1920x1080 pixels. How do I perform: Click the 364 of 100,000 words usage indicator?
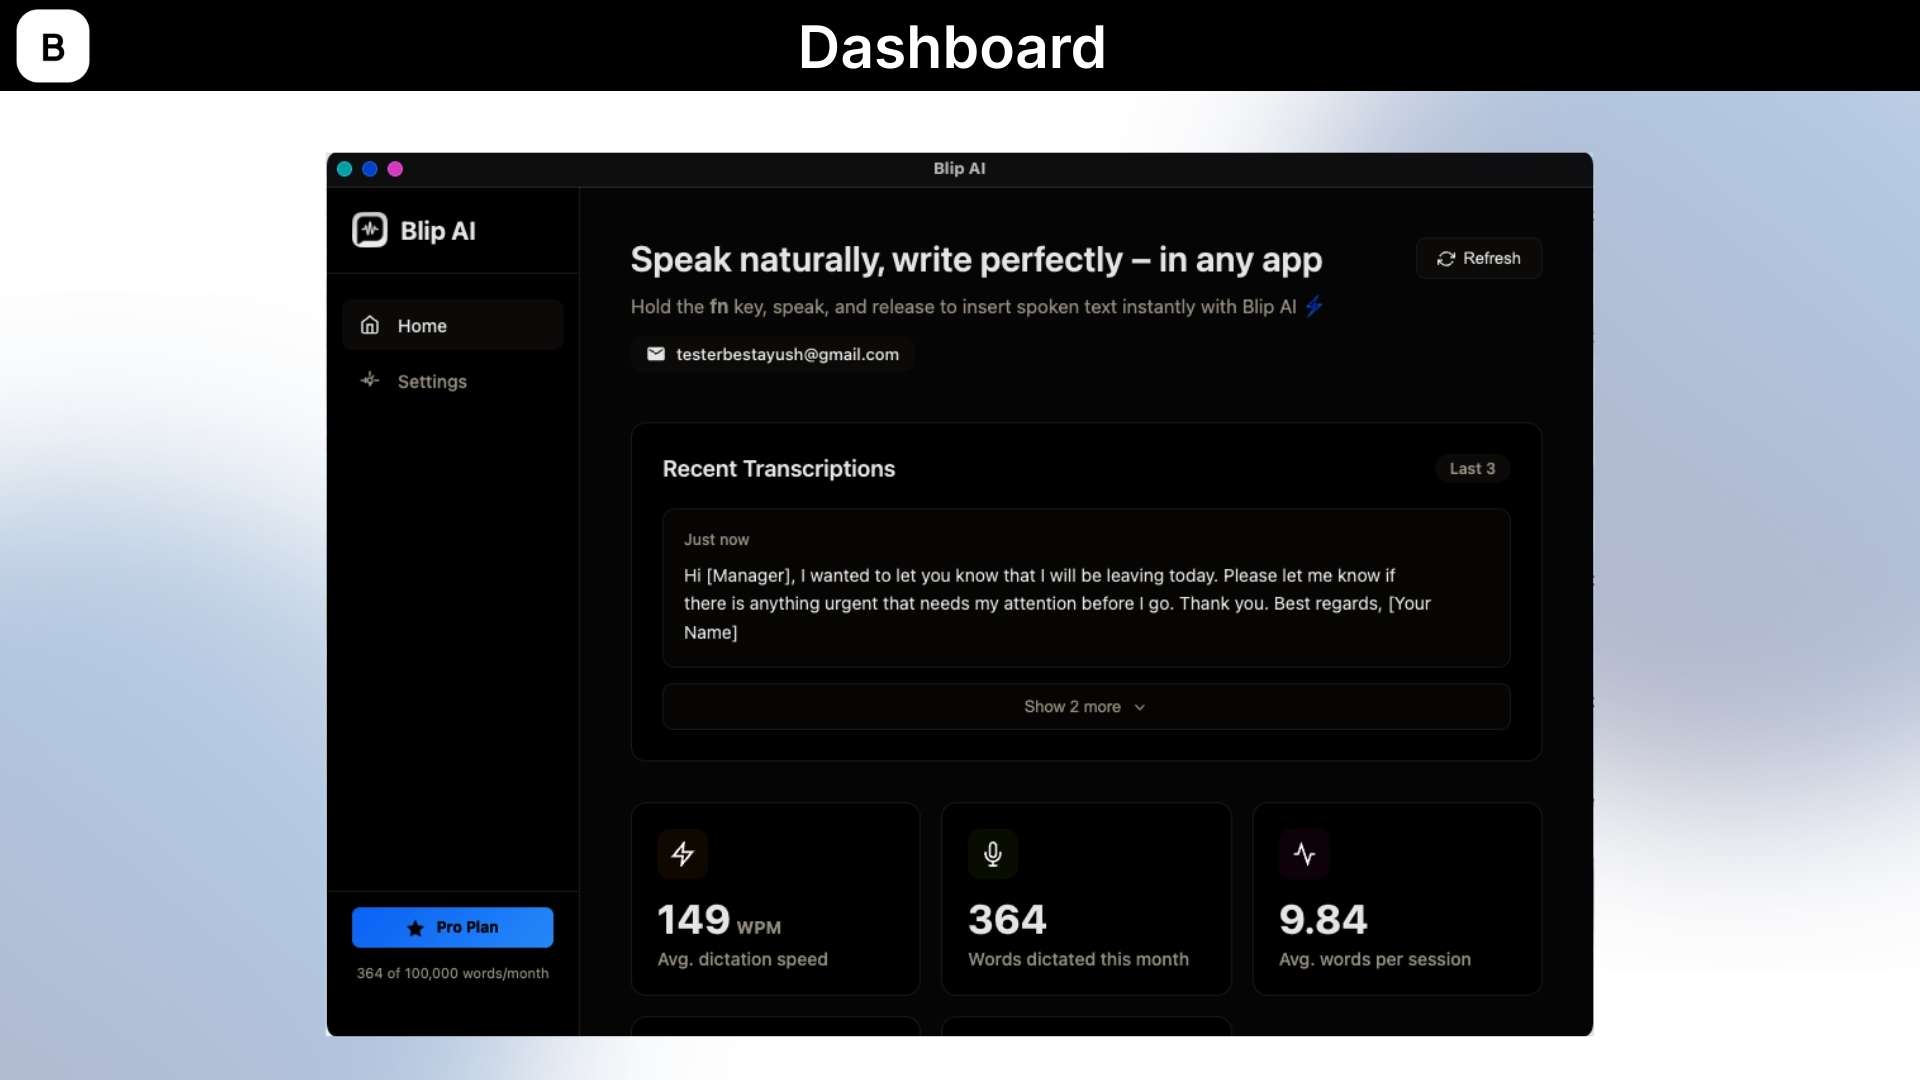452,973
